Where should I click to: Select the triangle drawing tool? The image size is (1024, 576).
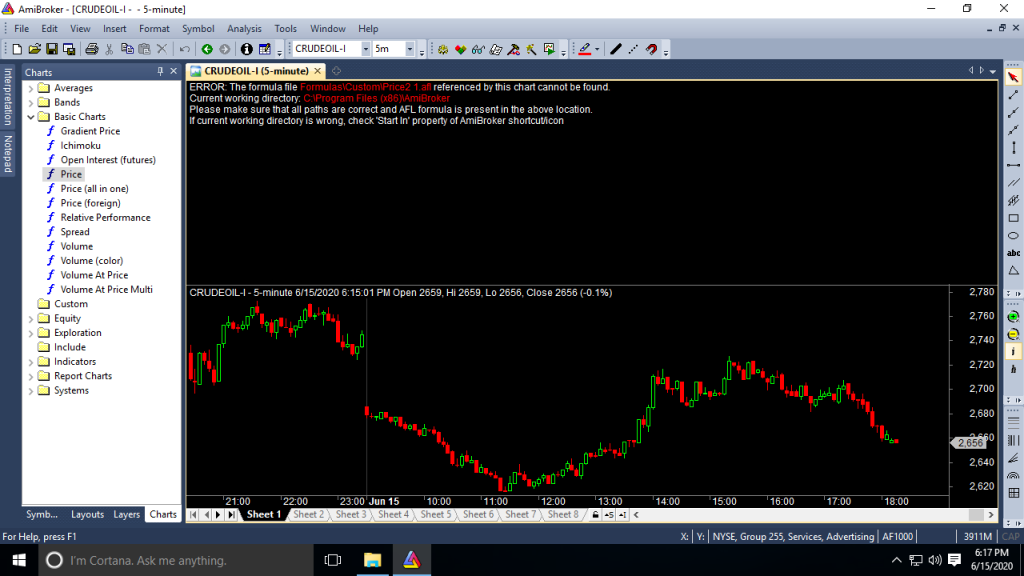pos(1013,270)
